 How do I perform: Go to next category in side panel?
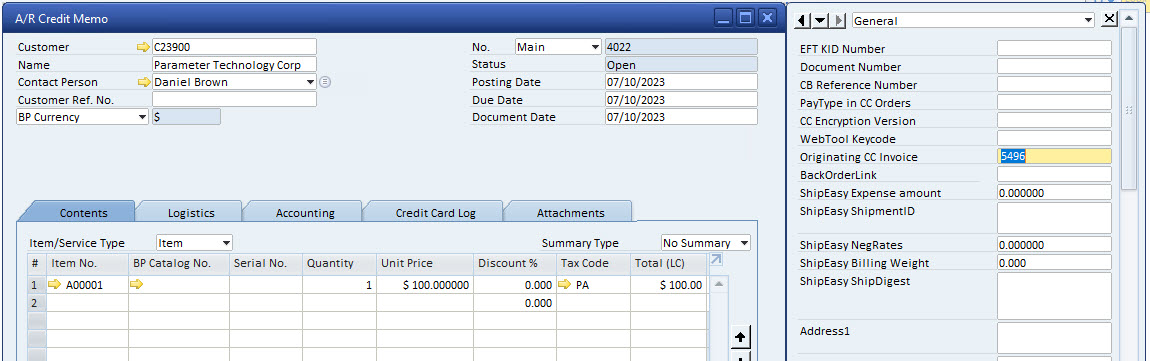[839, 21]
